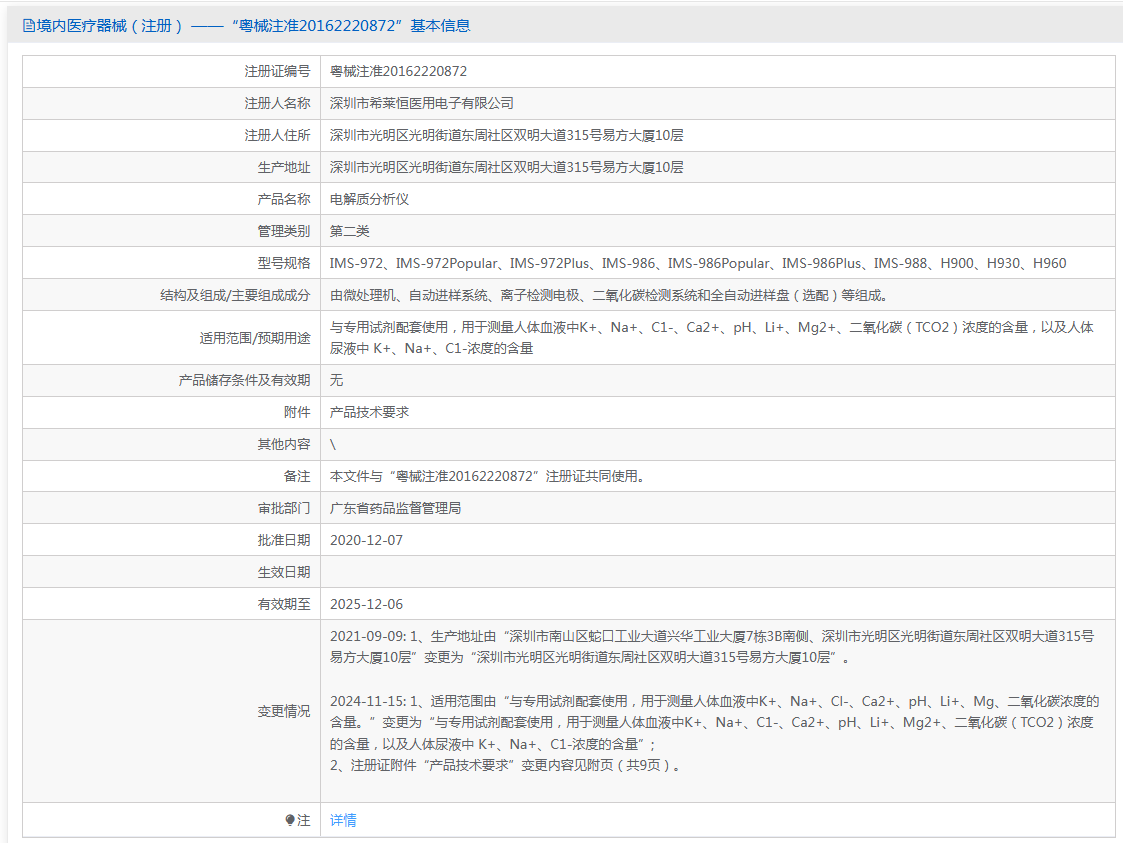Open the 详情 link
The width and height of the screenshot is (1123, 843).
343,820
